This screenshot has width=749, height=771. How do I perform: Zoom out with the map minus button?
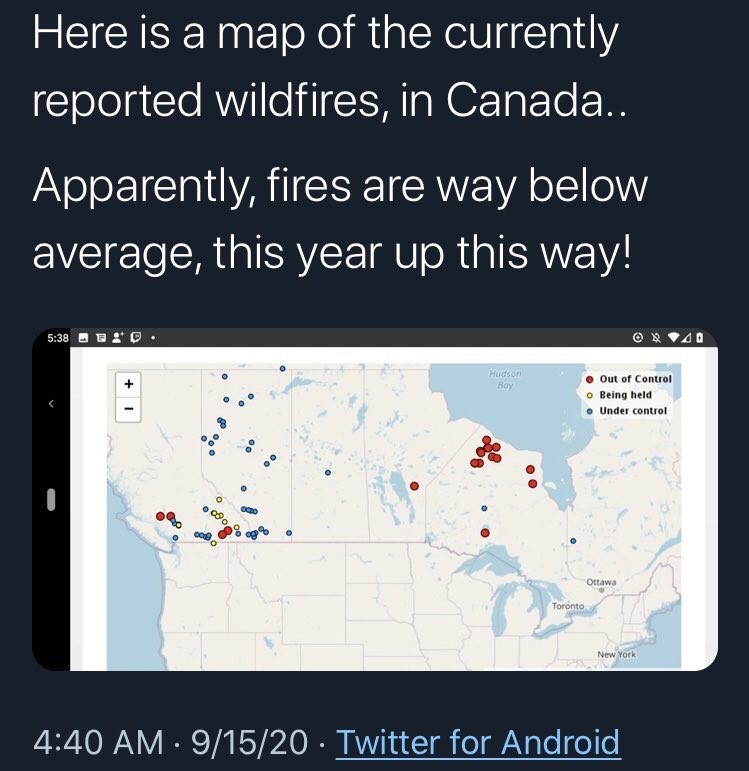click(128, 409)
